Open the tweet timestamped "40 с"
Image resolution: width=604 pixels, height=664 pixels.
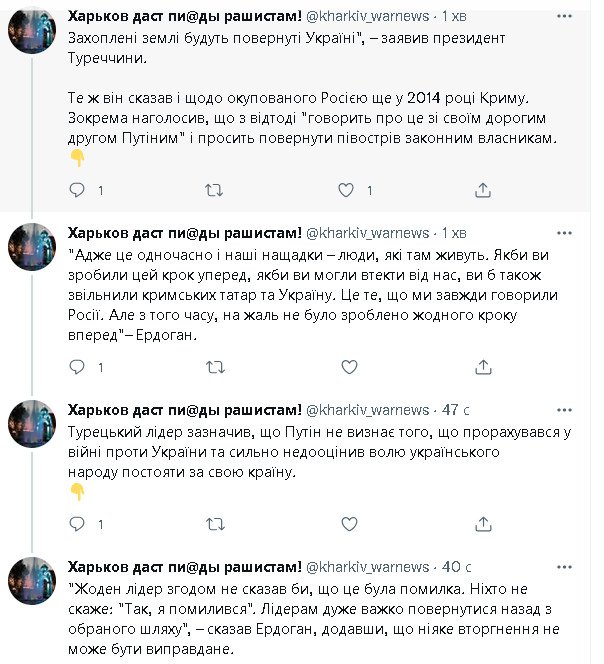point(456,565)
